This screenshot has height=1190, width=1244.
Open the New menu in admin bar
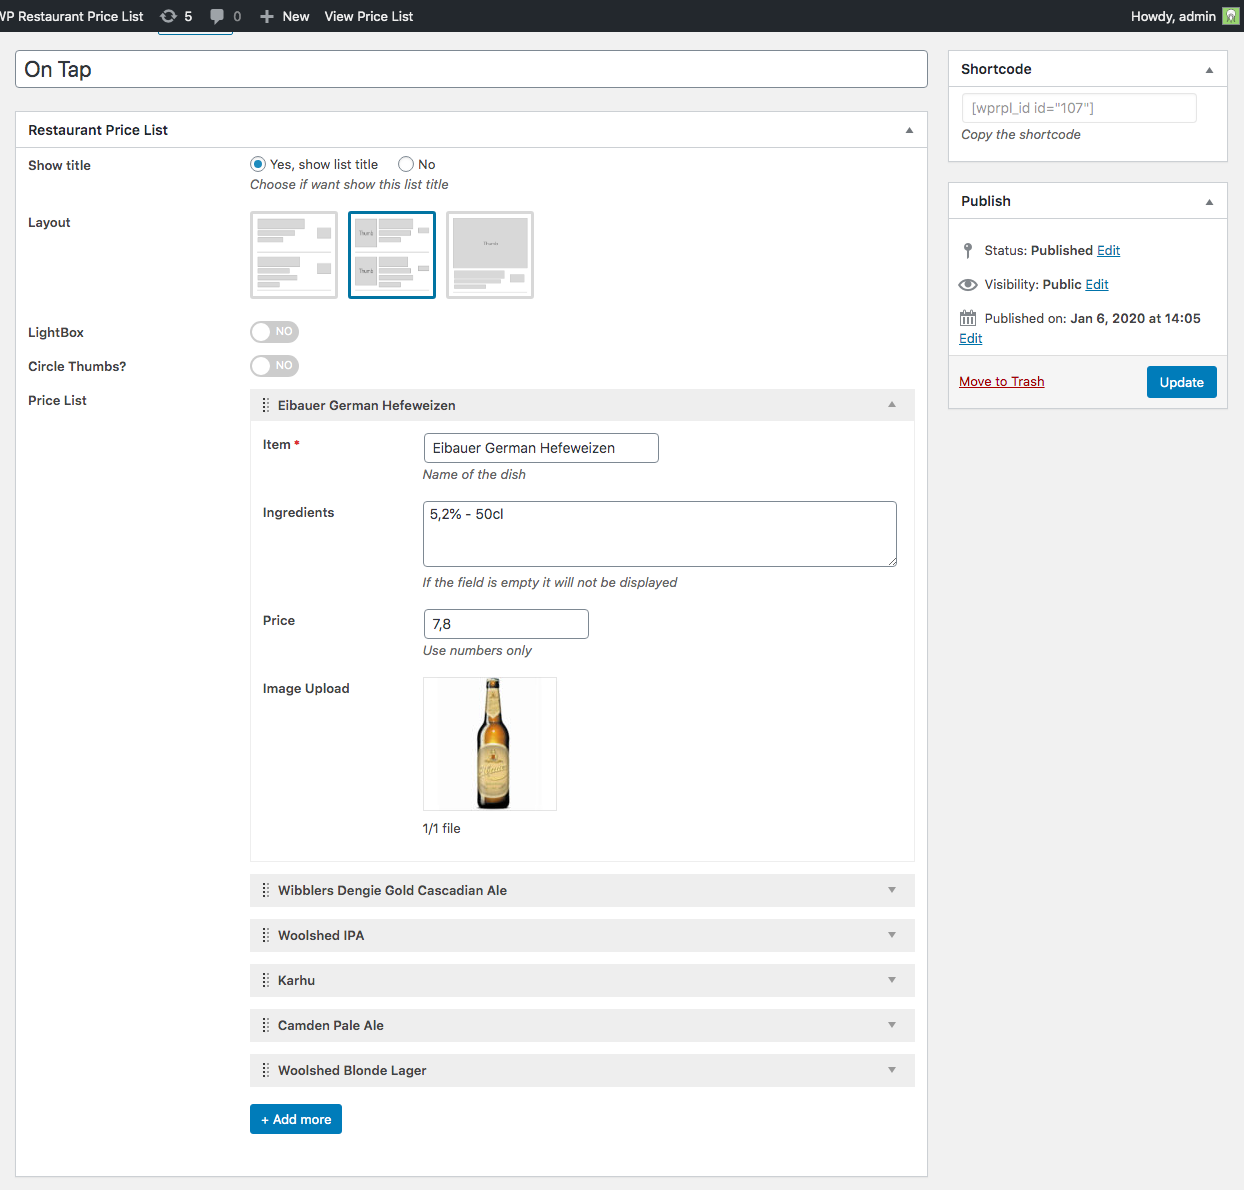(285, 16)
